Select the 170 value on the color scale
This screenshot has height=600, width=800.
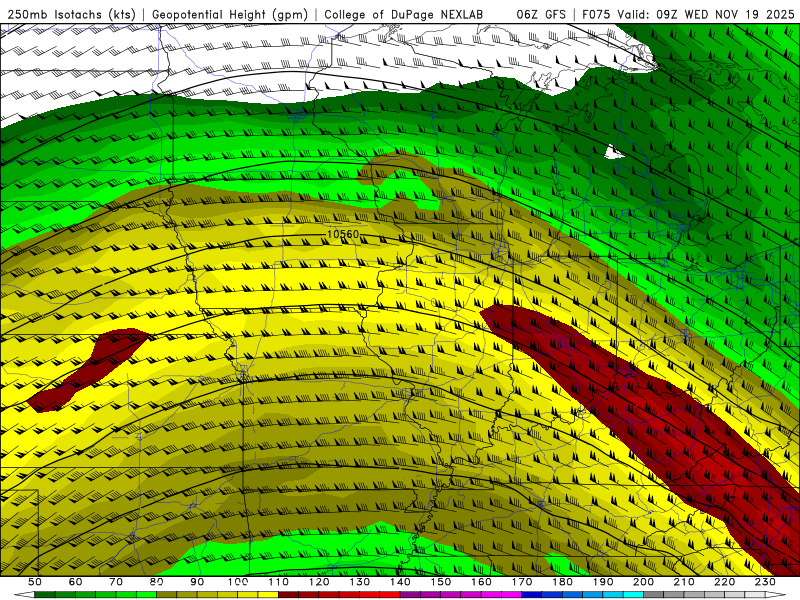coord(521,582)
